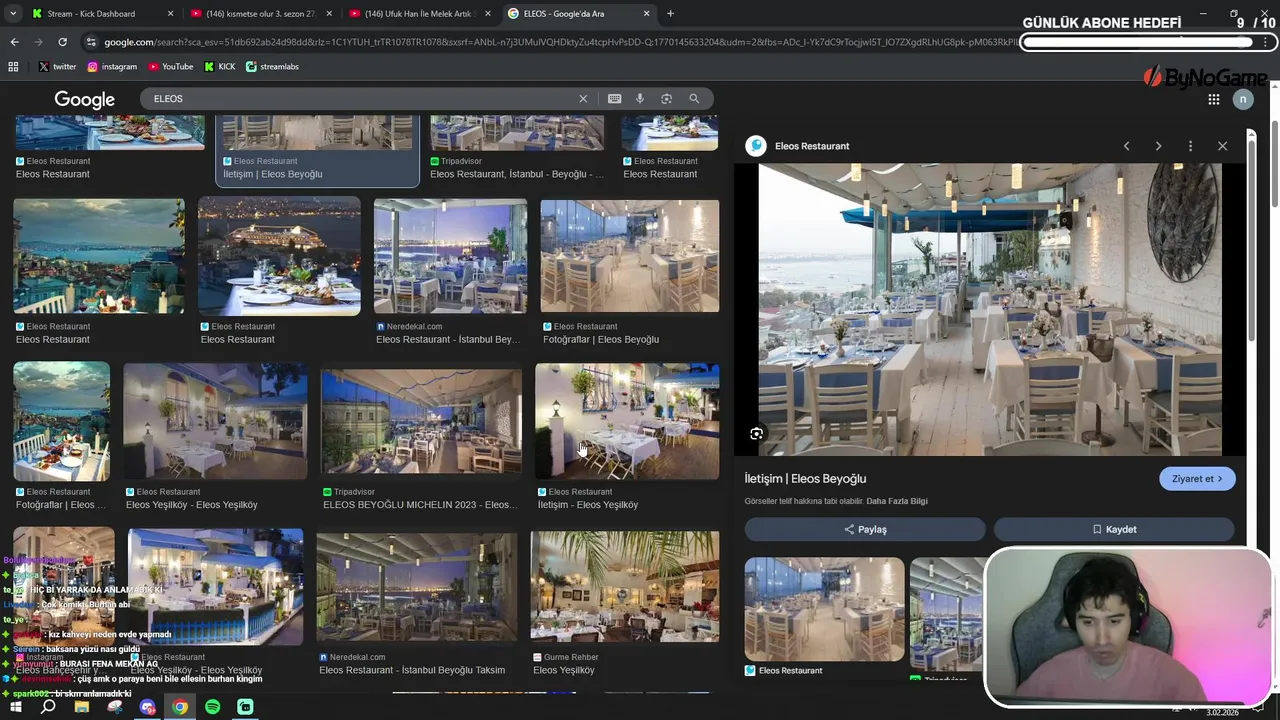Select Gurme Rehber Eleos Yeşilköy image
Viewport: 1280px width, 720px height.
[x=624, y=586]
